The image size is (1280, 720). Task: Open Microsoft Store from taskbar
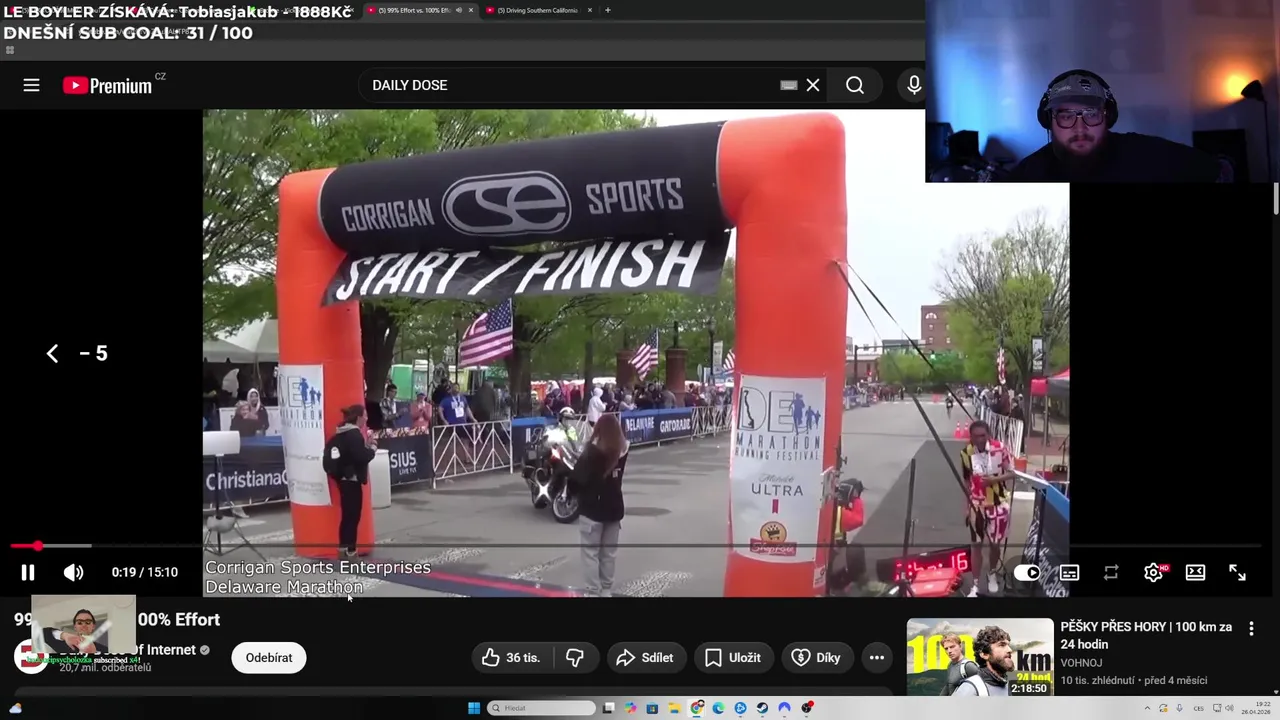click(x=652, y=708)
